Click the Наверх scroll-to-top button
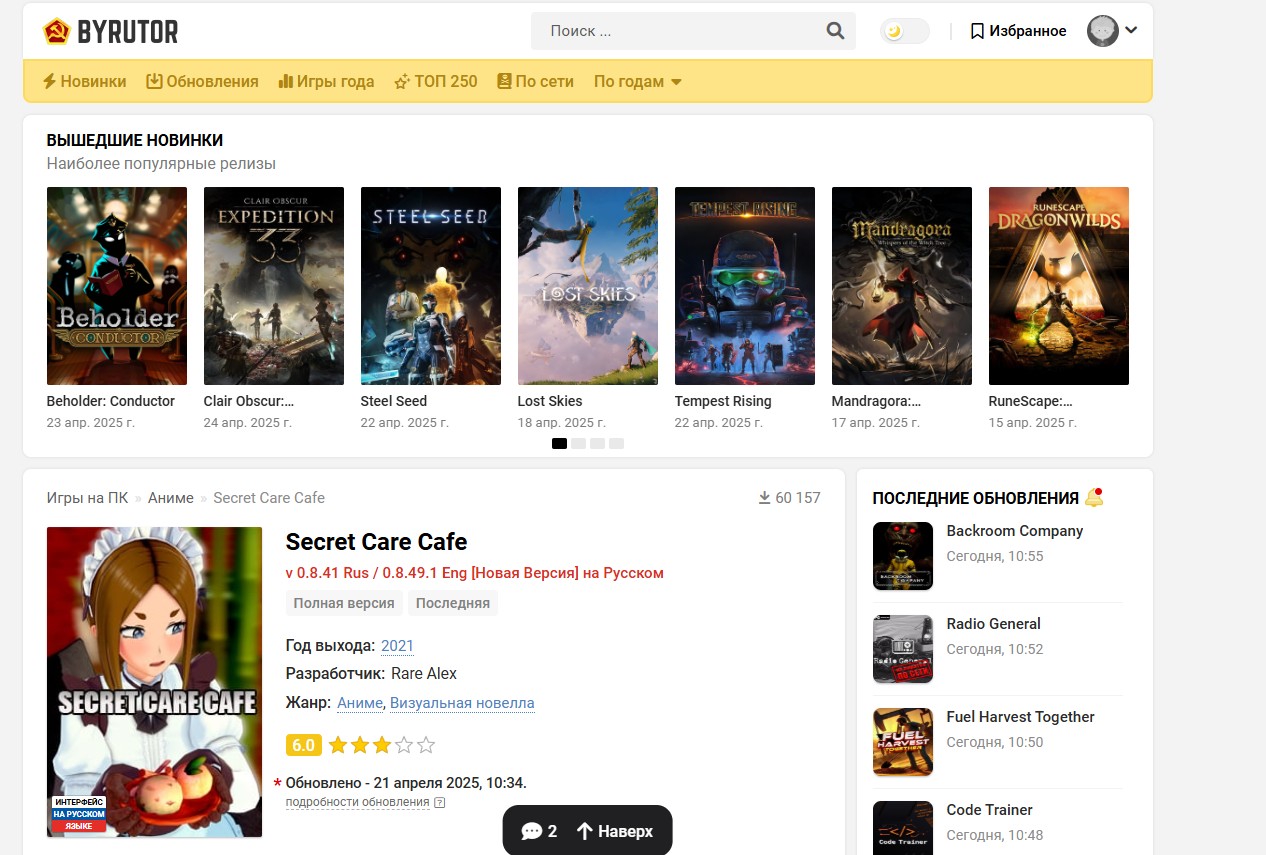 (x=615, y=831)
